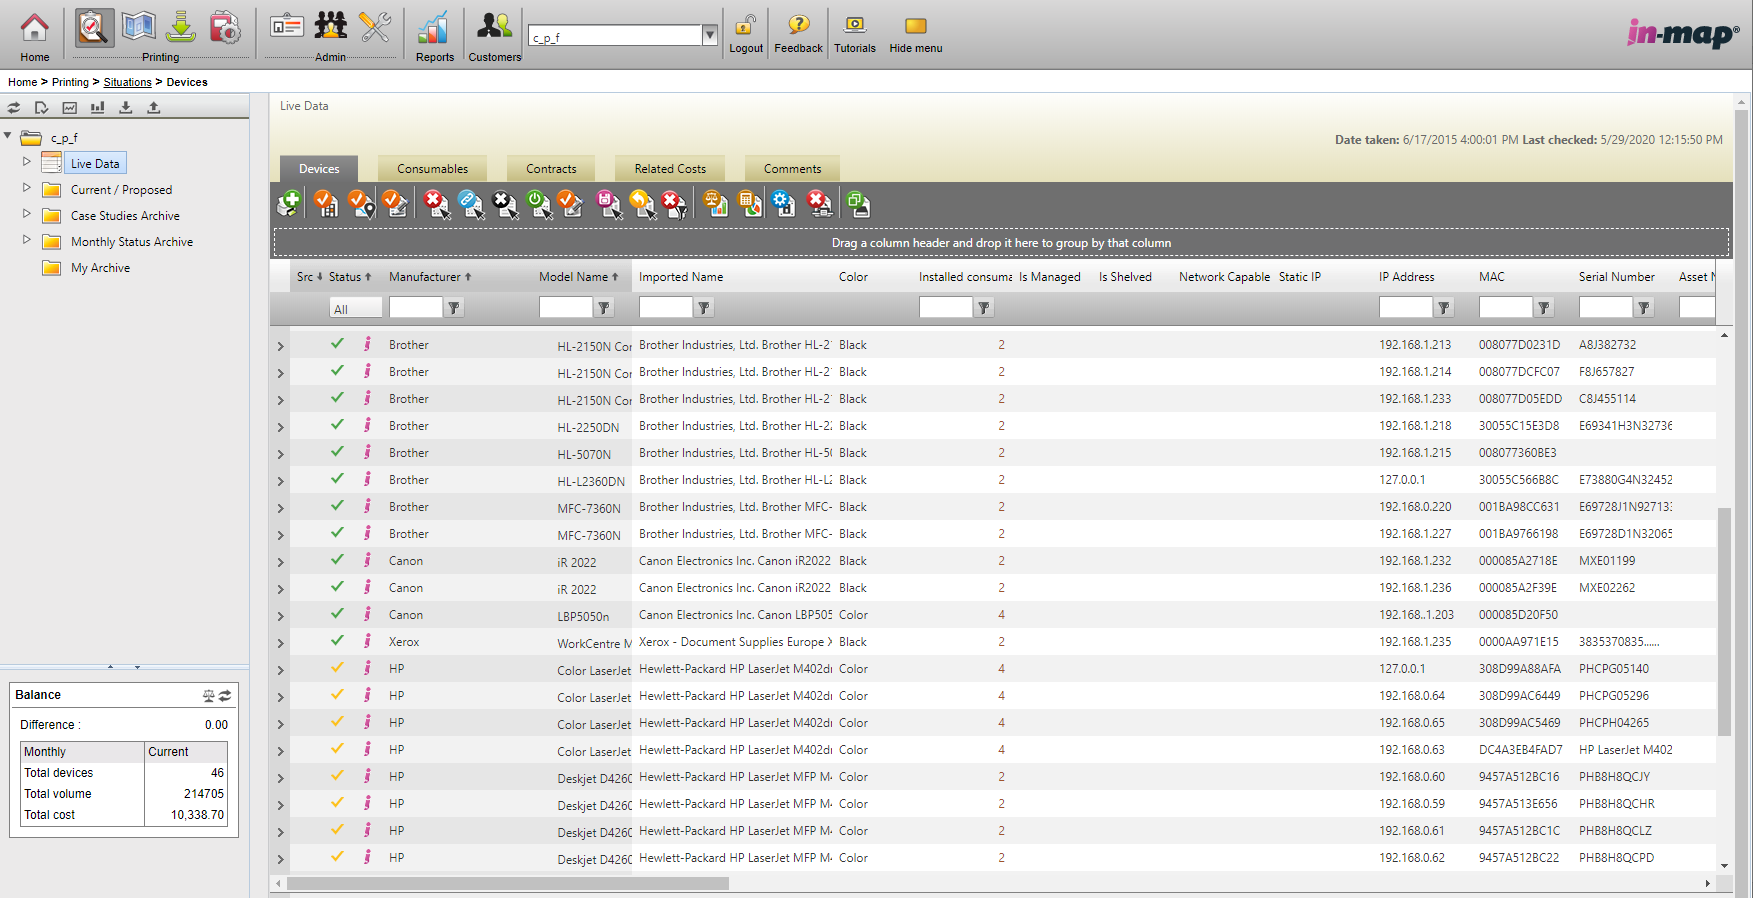
Task: Open the Feedback button
Action: (798, 34)
